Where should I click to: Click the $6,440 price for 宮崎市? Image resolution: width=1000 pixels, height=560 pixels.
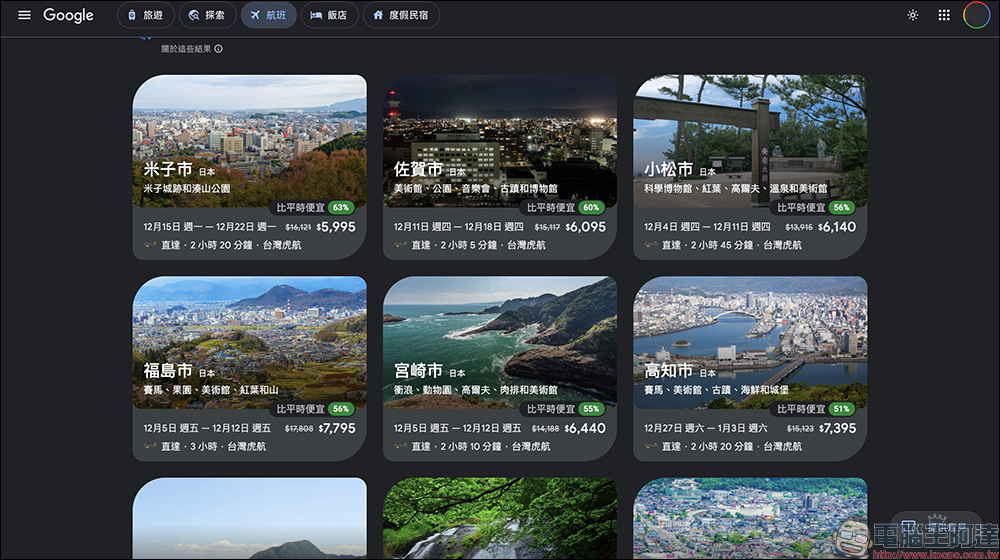[x=585, y=429]
